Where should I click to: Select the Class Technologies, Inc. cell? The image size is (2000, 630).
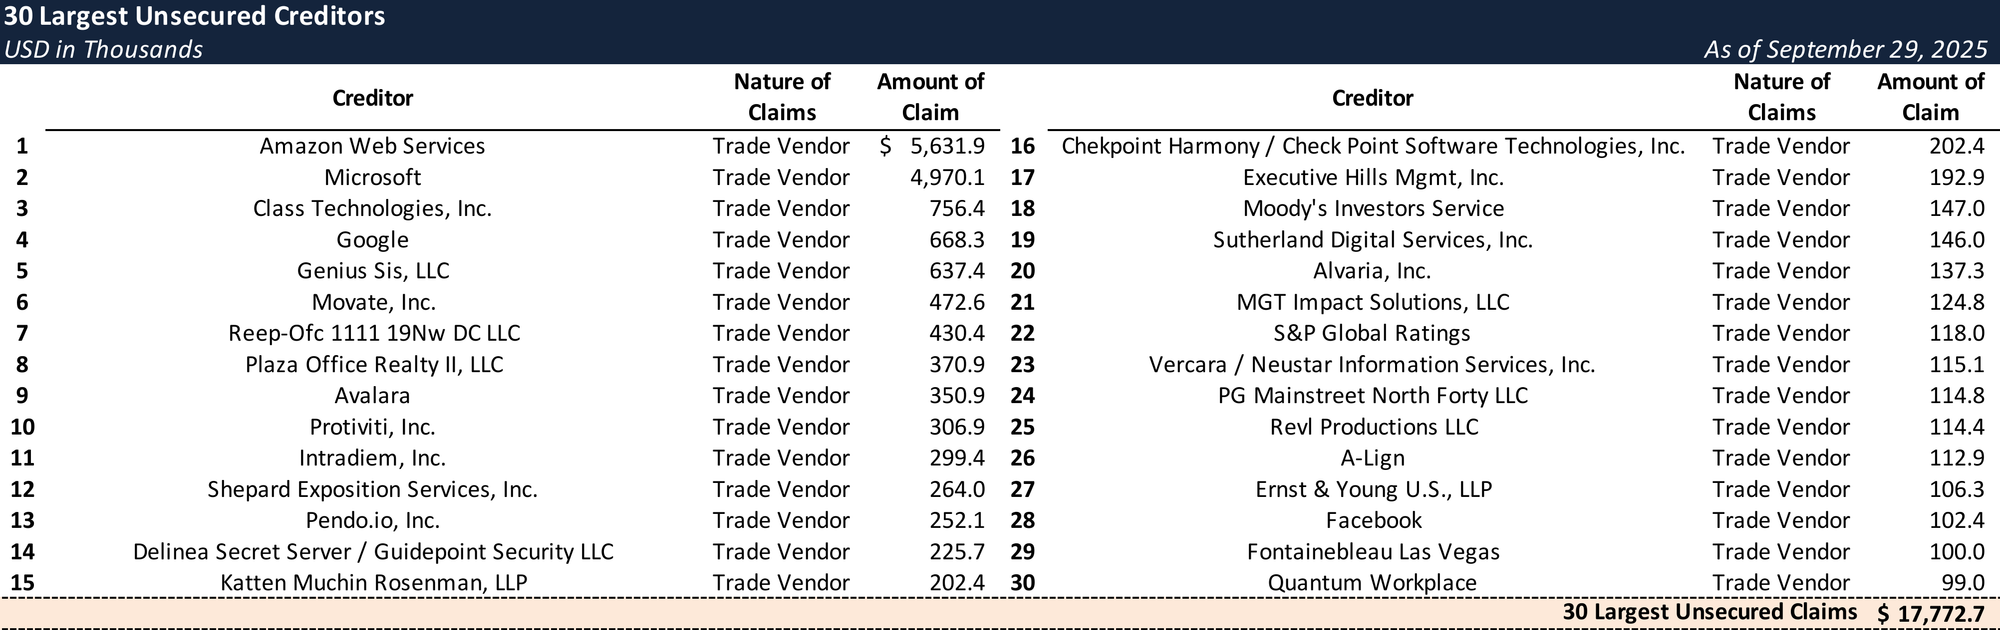(x=372, y=208)
